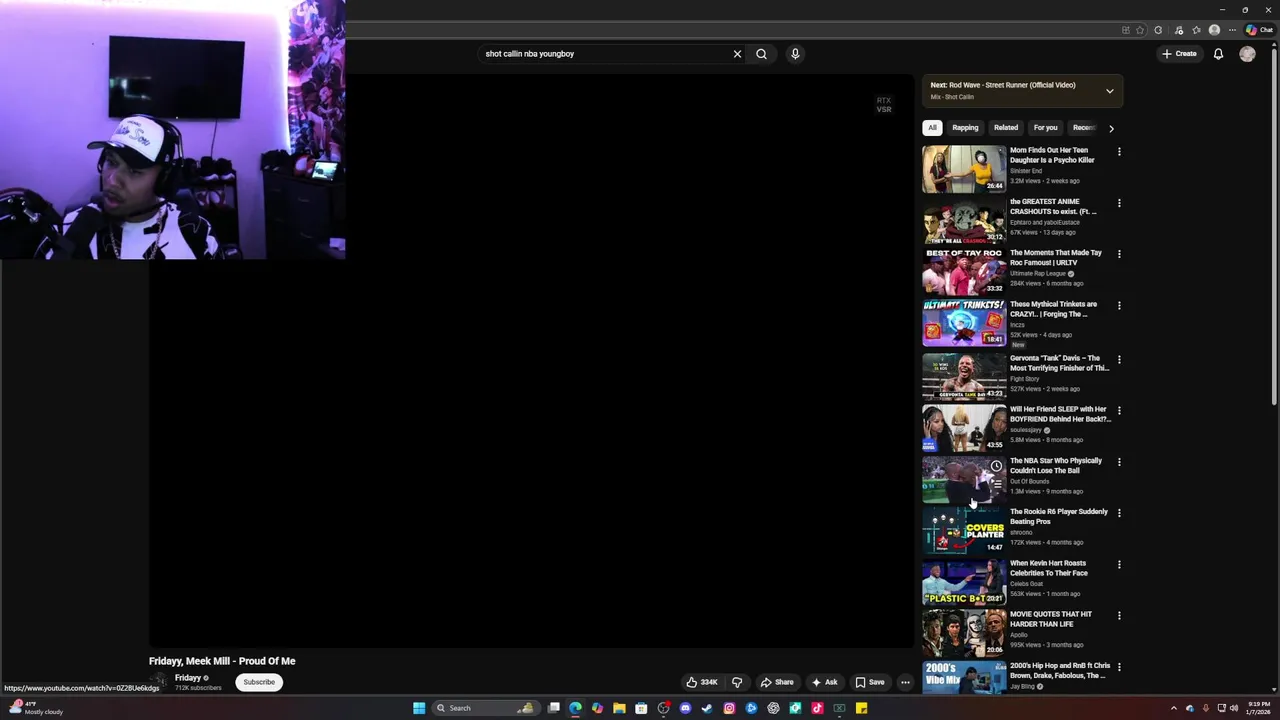Save video to playlist

coord(869,682)
